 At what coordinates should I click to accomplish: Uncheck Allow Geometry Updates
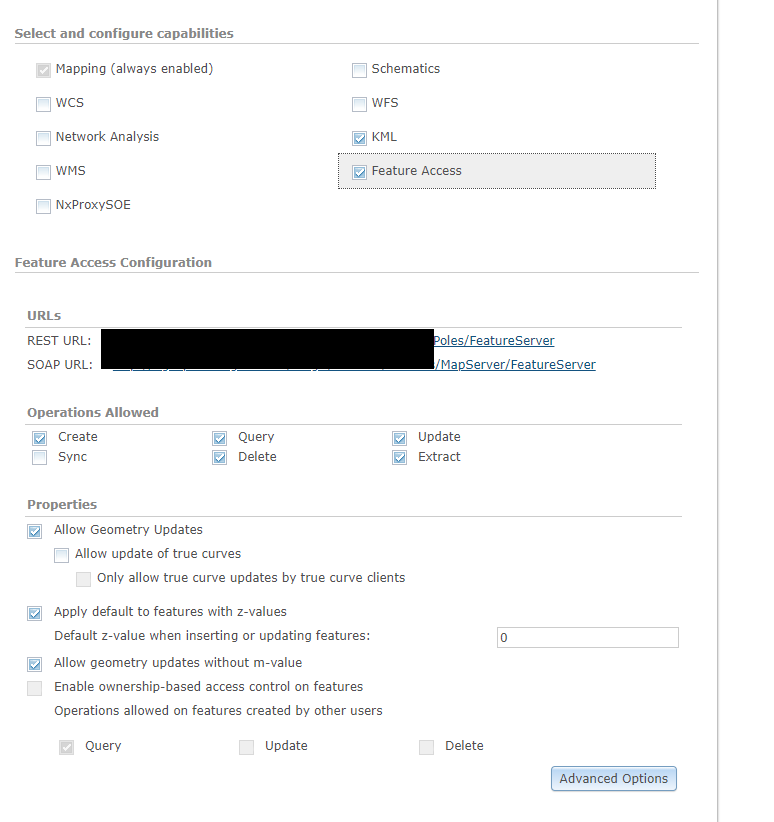[x=35, y=532]
